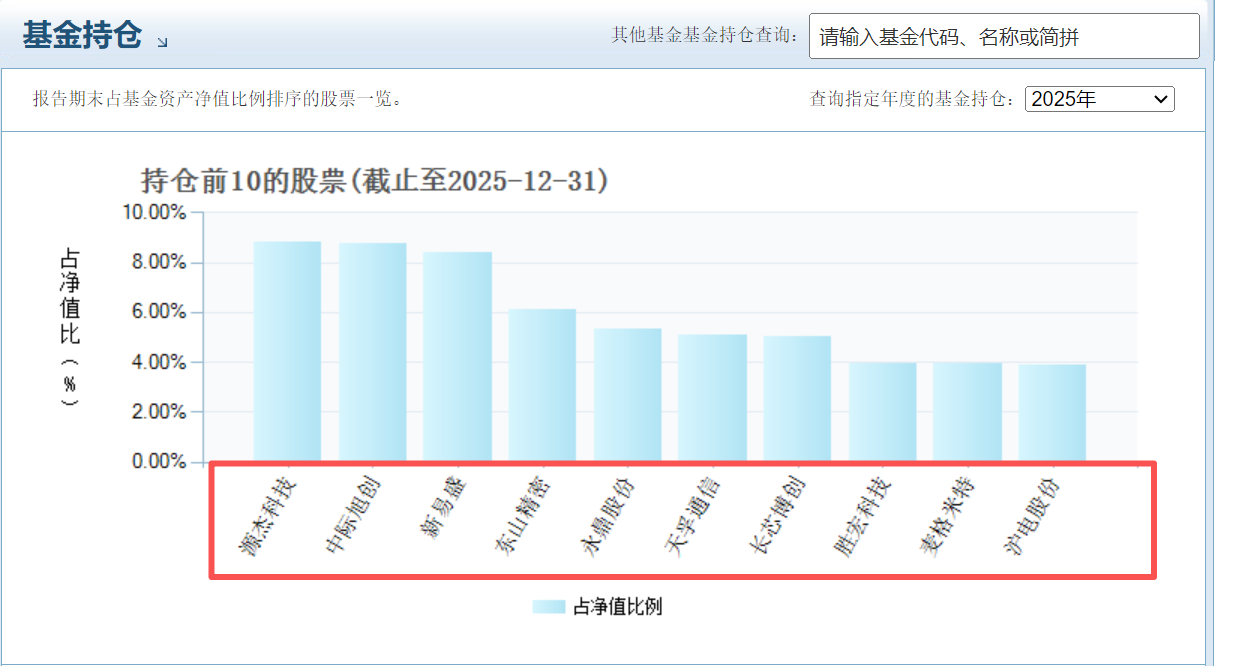Screen dimensions: 1236x666
Task: Click the 胜宏科技 axis label
Action: (861, 516)
